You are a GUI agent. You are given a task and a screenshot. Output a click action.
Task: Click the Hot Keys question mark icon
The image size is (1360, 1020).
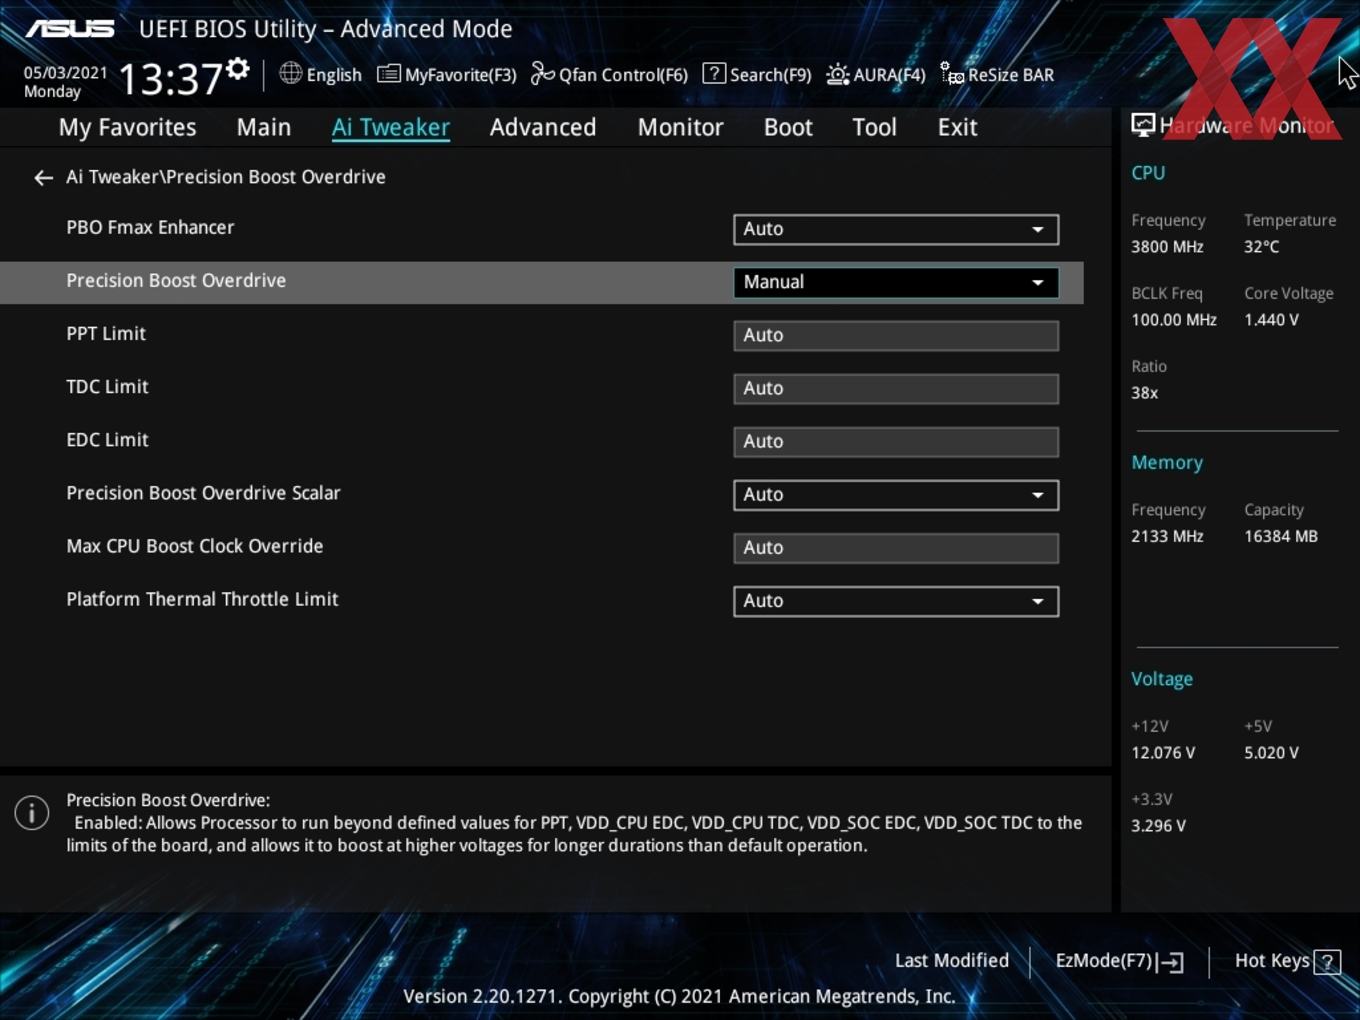pos(1327,962)
